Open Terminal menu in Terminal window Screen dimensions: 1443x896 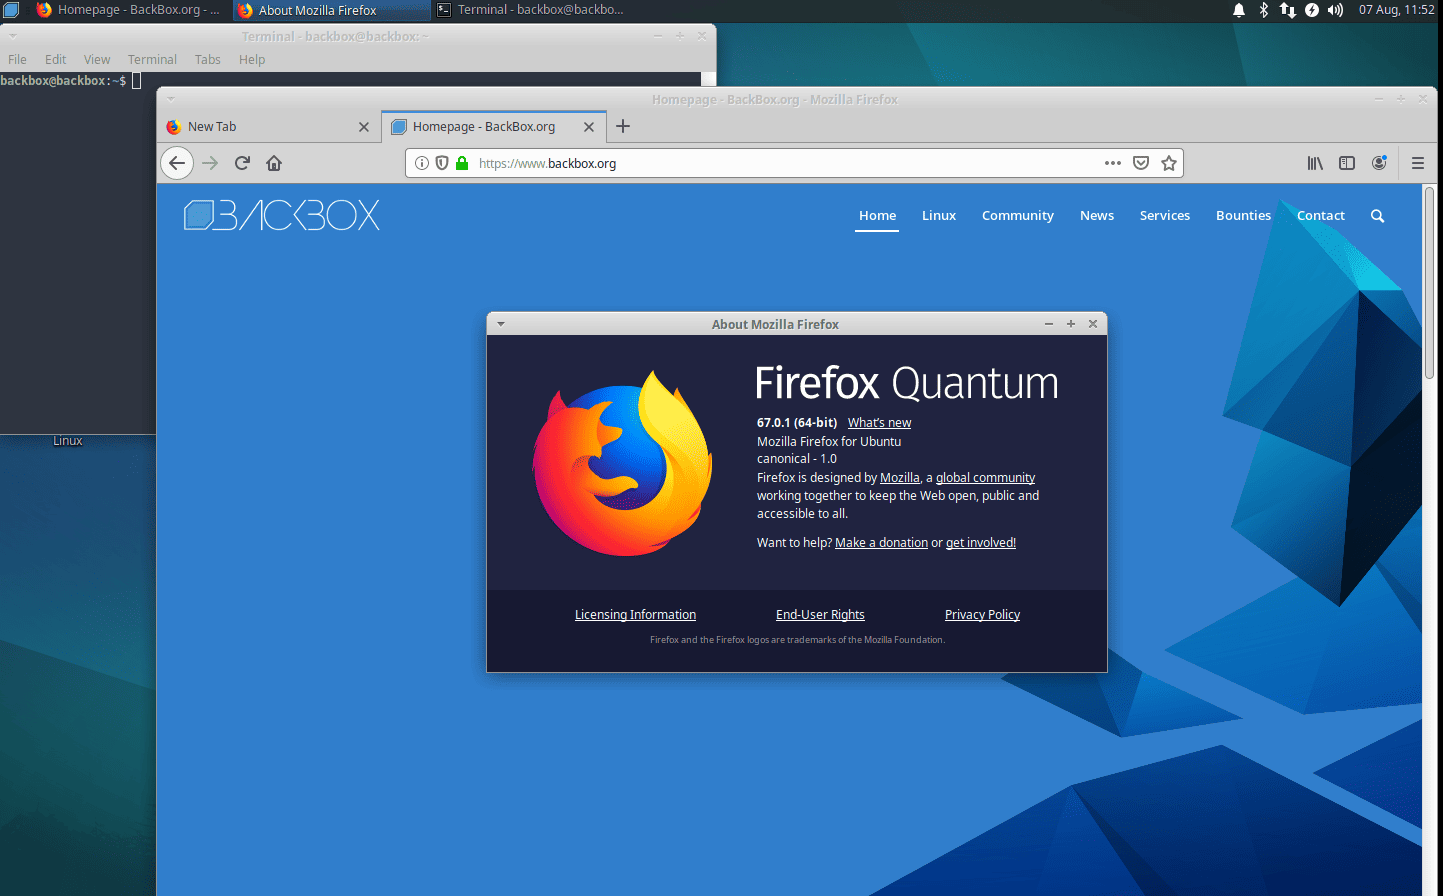click(152, 60)
